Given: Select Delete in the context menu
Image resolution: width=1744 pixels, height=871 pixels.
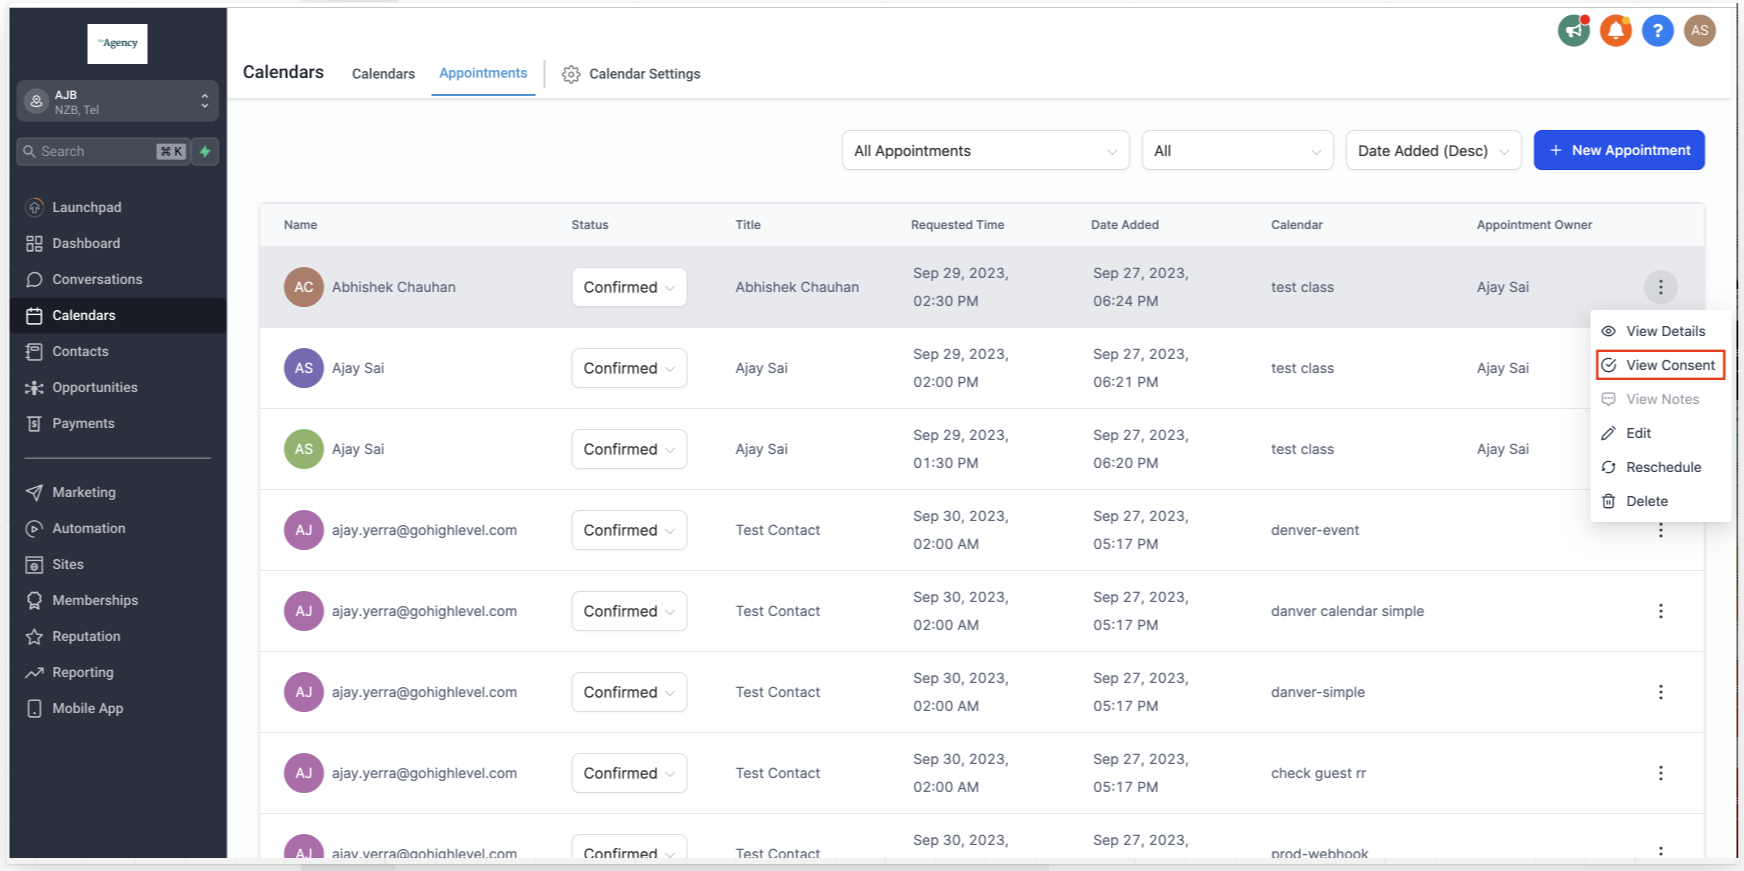Looking at the screenshot, I should click(x=1646, y=501).
